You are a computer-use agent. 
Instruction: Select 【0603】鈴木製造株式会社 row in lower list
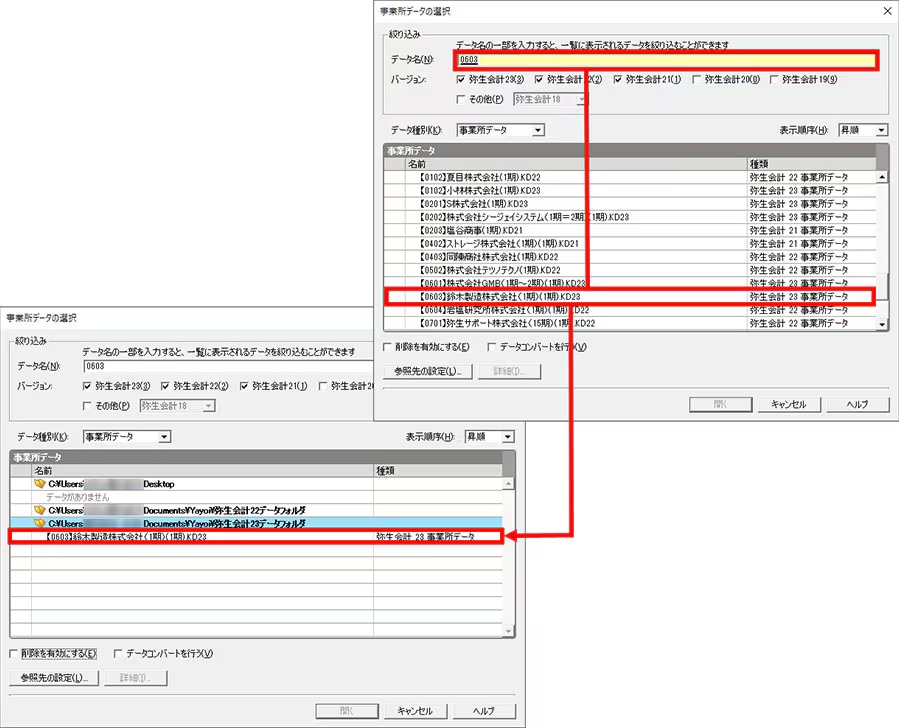256,537
